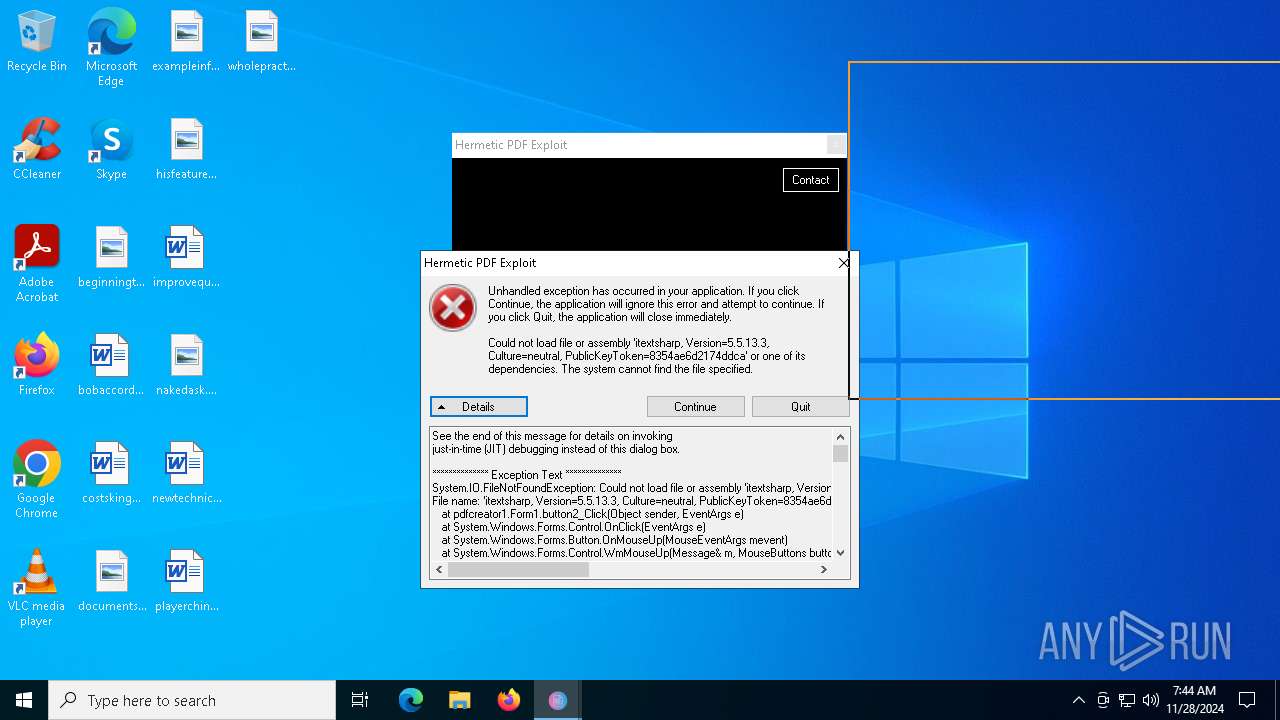Open CCleaner desktop shortcut

point(37,150)
